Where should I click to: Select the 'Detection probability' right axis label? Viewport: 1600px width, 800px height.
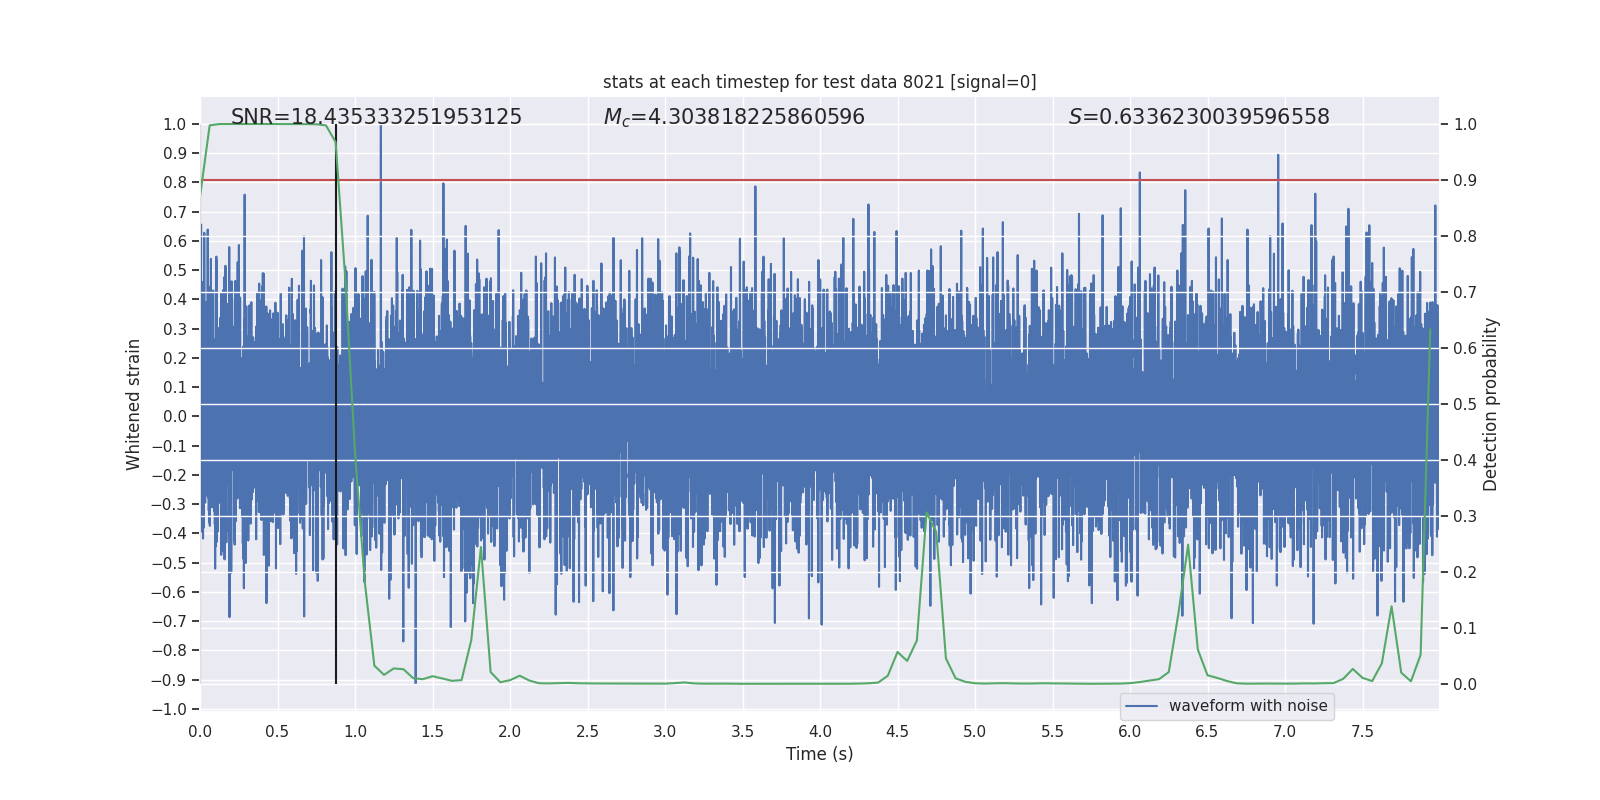(x=1491, y=404)
